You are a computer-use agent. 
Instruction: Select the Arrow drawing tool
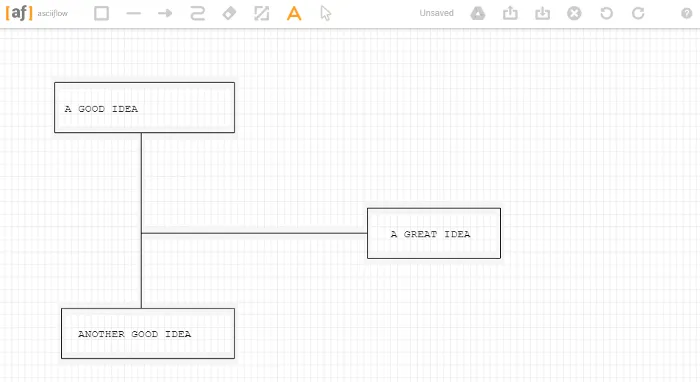point(165,13)
